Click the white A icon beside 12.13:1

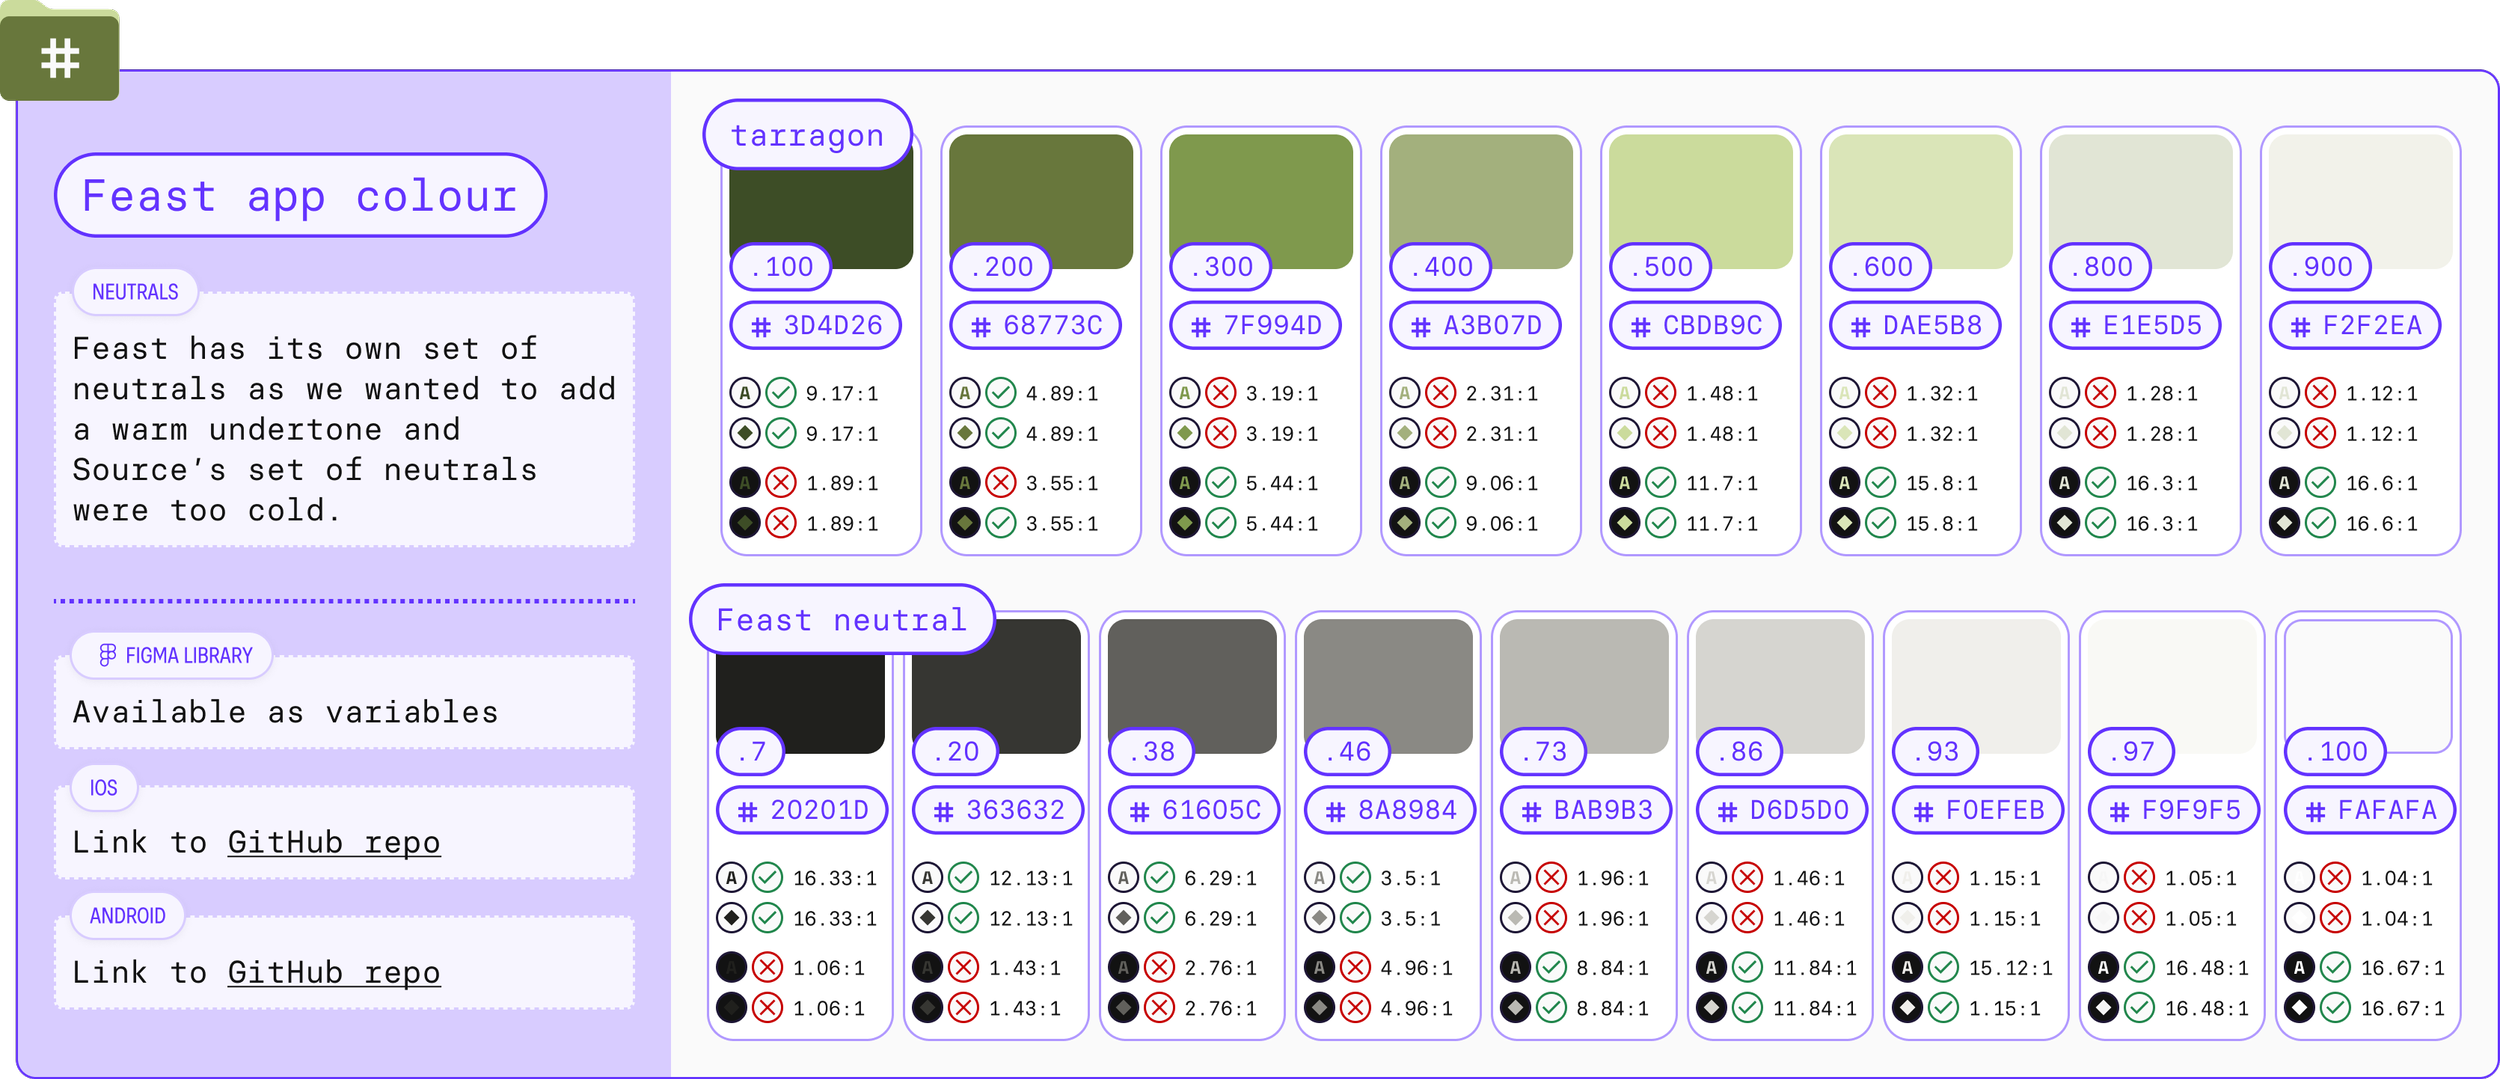[928, 878]
